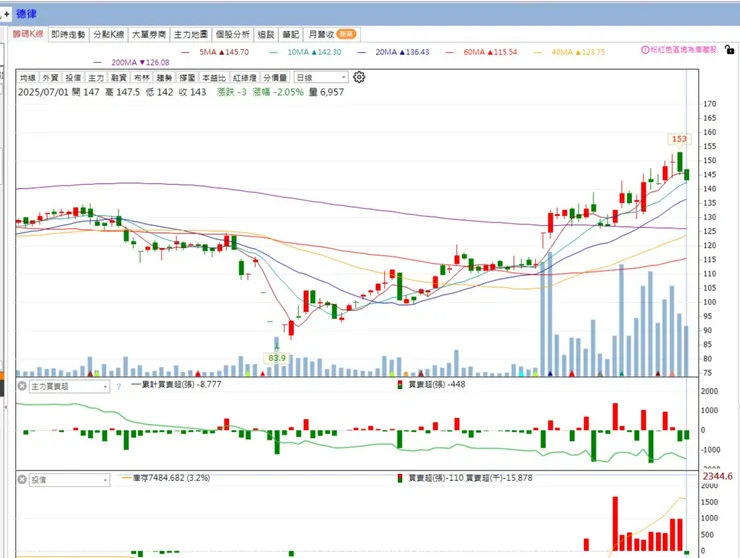Switch to the 筆記 tab
Screen dimensions: 740x558
[291, 34]
